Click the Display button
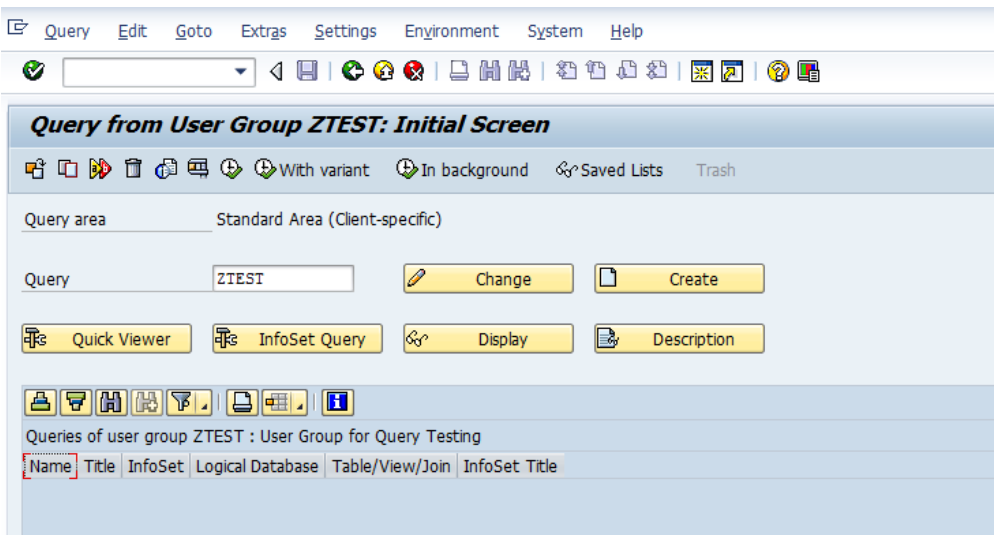This screenshot has height=538, width=1004. coord(488,338)
